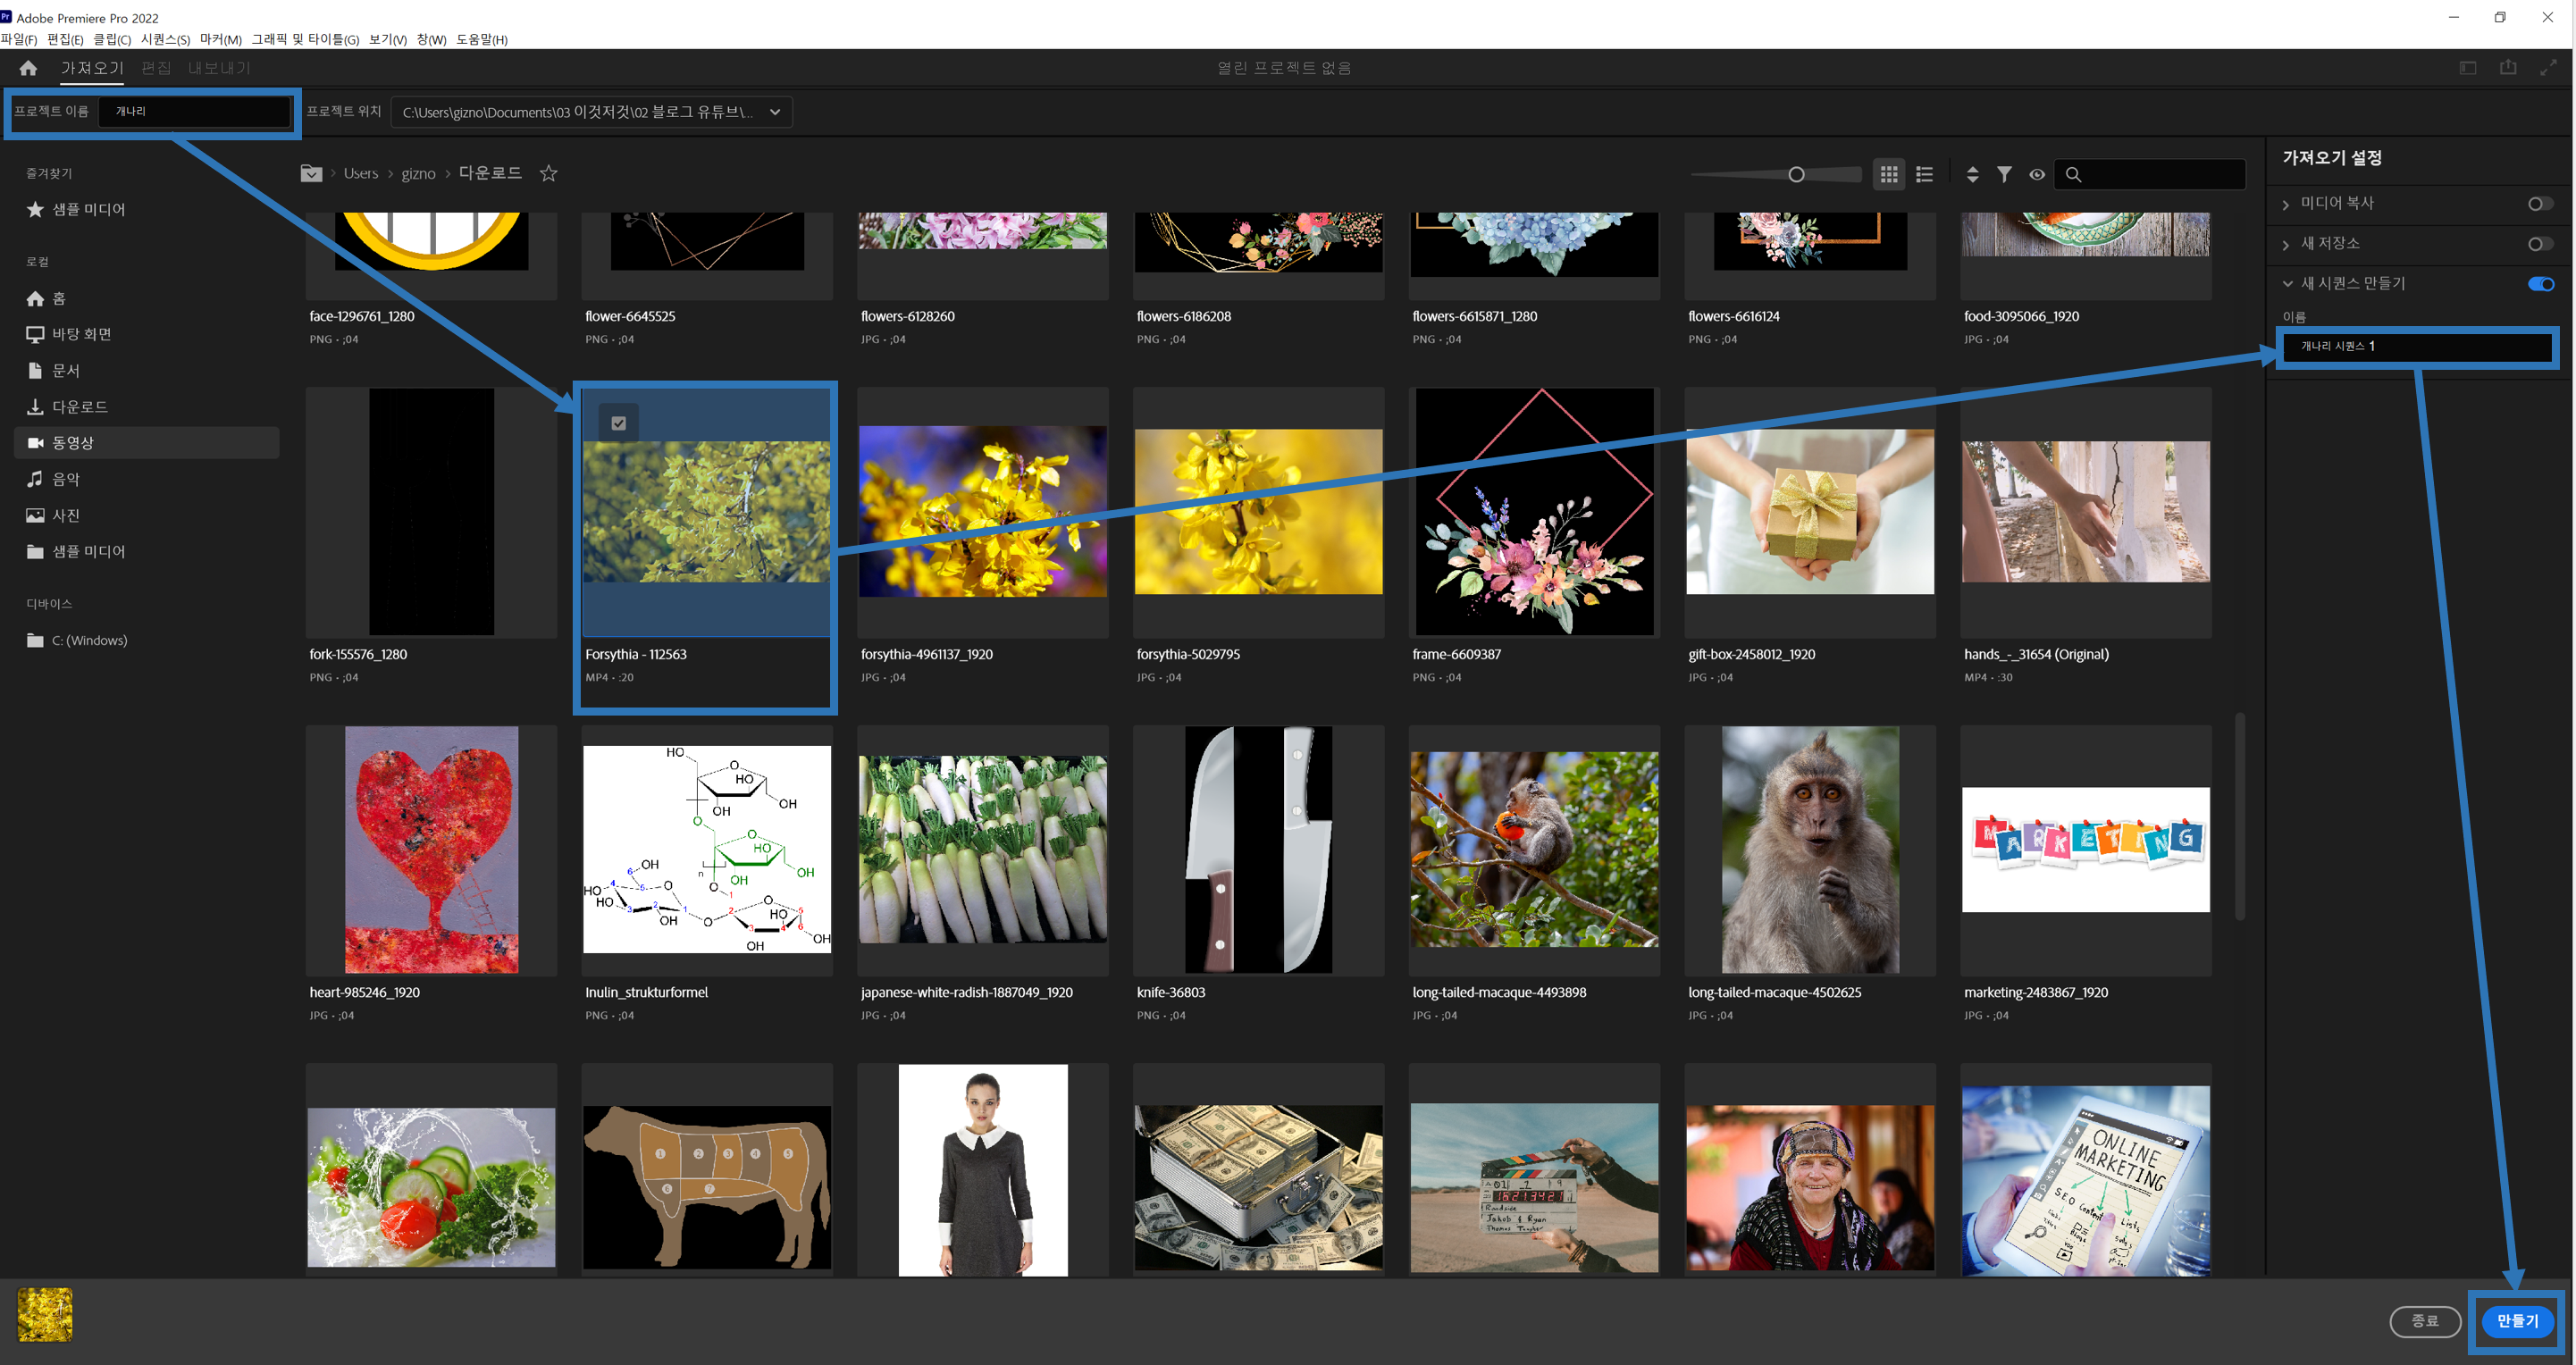Click the 만들기 button

click(x=2517, y=1321)
